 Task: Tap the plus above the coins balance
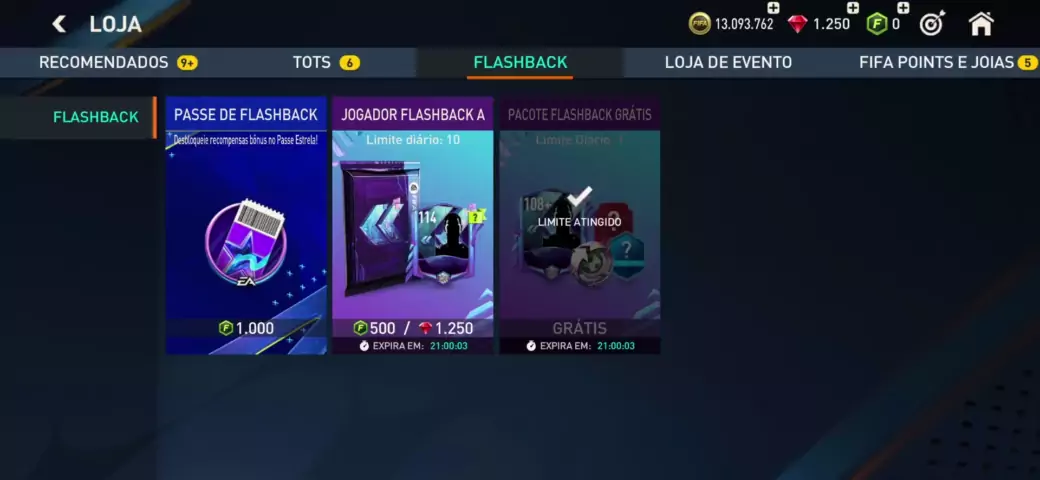point(773,8)
